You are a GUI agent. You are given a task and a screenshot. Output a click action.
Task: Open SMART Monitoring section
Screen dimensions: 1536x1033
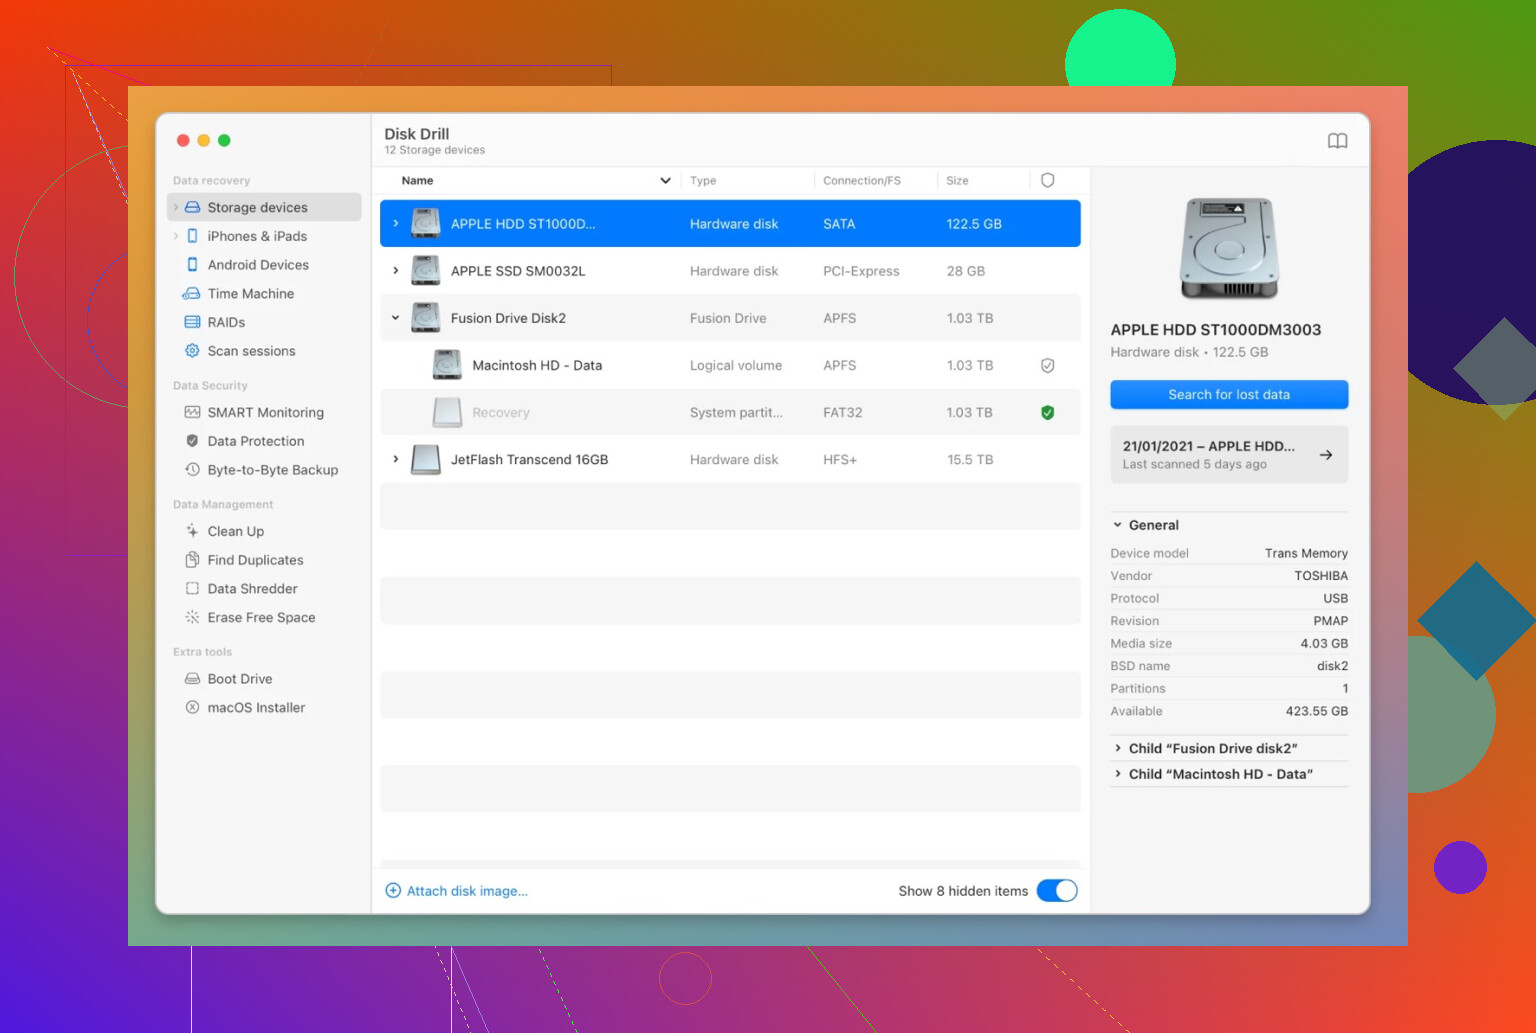[x=265, y=412]
